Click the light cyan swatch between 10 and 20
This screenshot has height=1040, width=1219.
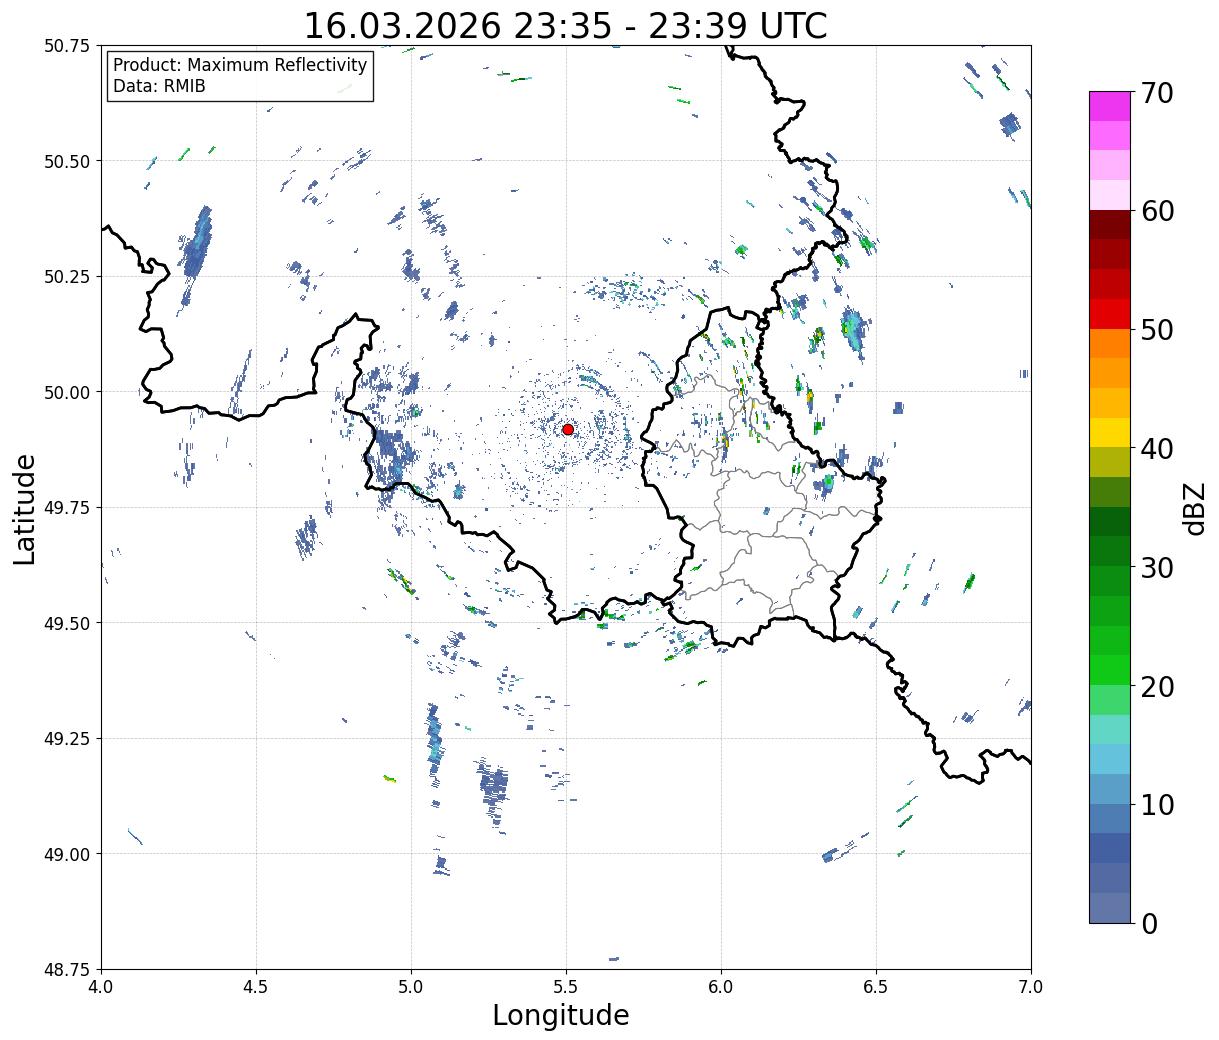click(1110, 759)
